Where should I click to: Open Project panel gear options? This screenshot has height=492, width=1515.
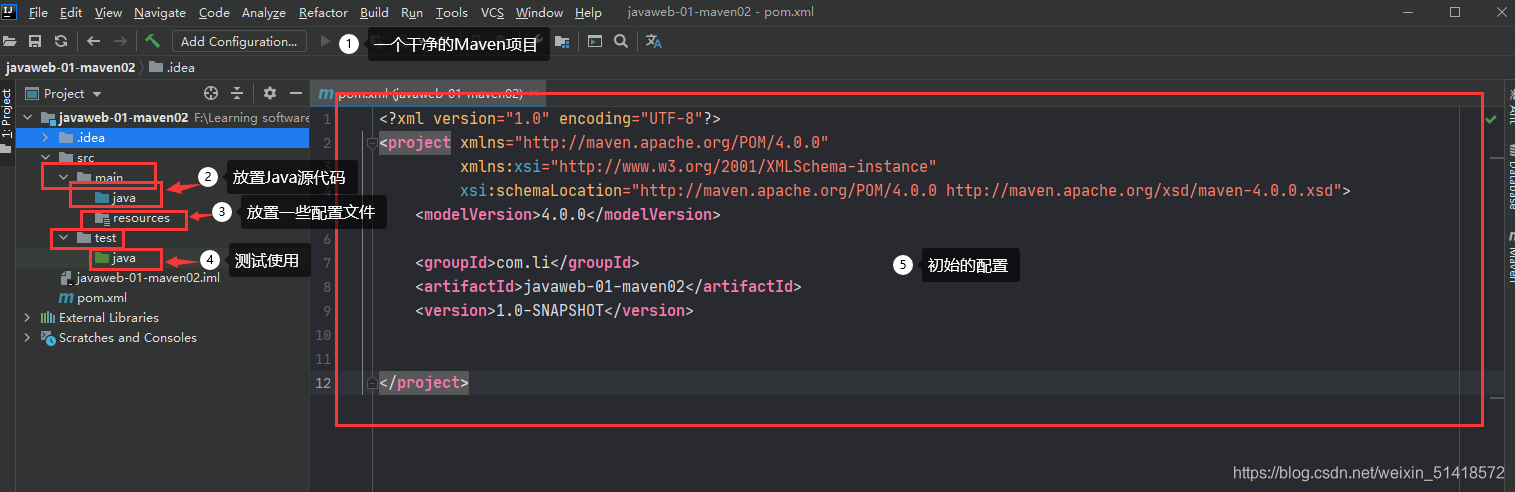click(269, 93)
